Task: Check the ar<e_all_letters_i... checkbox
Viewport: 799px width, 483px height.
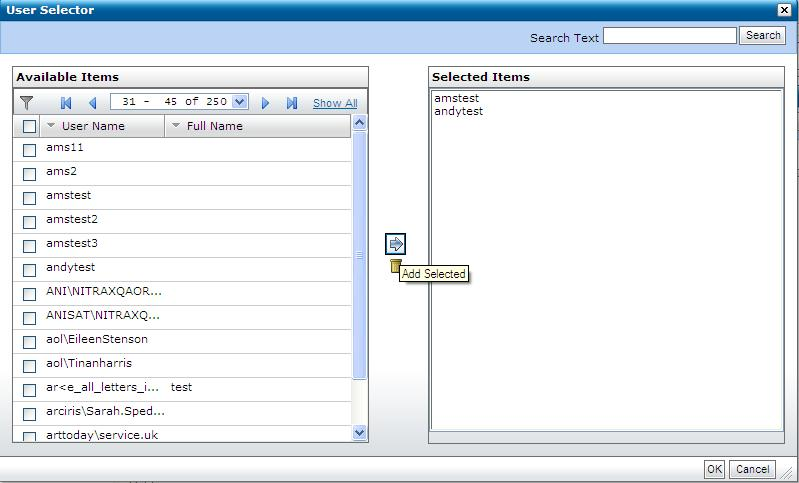Action: (x=30, y=390)
